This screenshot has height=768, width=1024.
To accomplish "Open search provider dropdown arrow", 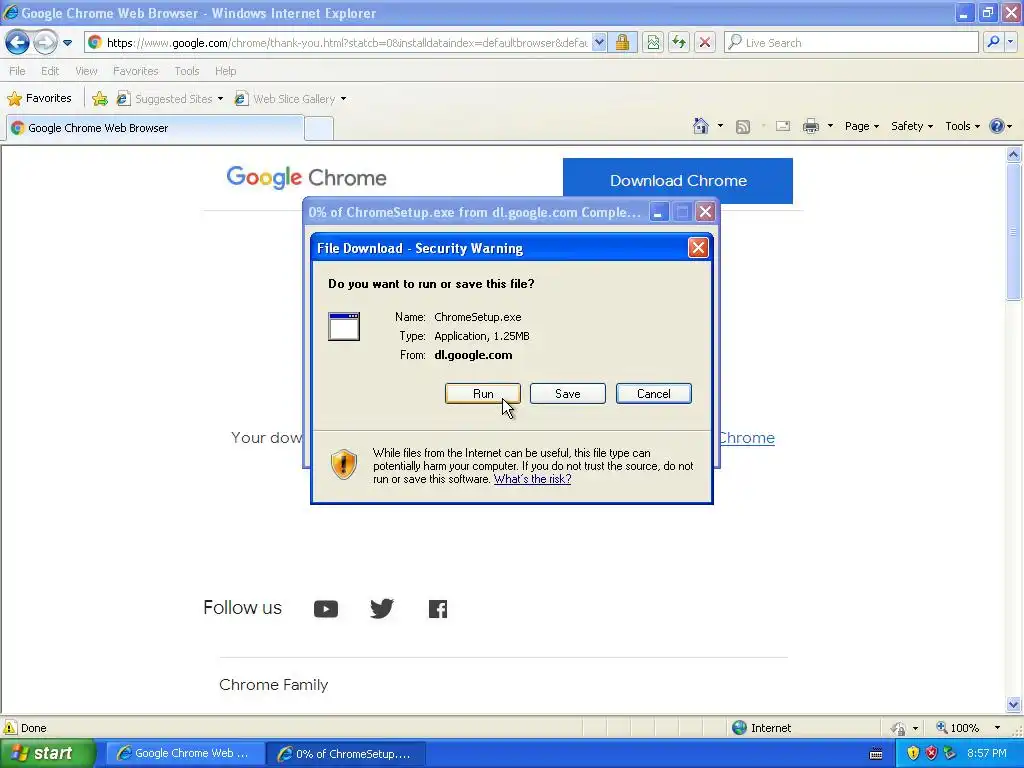I will coord(1010,42).
